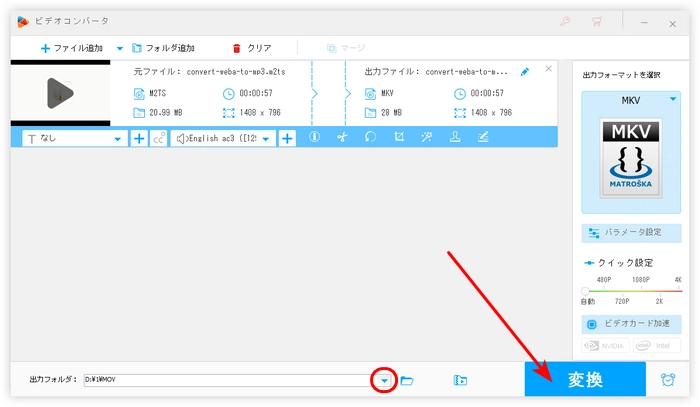700x407 pixels.
Task: Click the 4K label on quality scale
Action: tap(678, 280)
